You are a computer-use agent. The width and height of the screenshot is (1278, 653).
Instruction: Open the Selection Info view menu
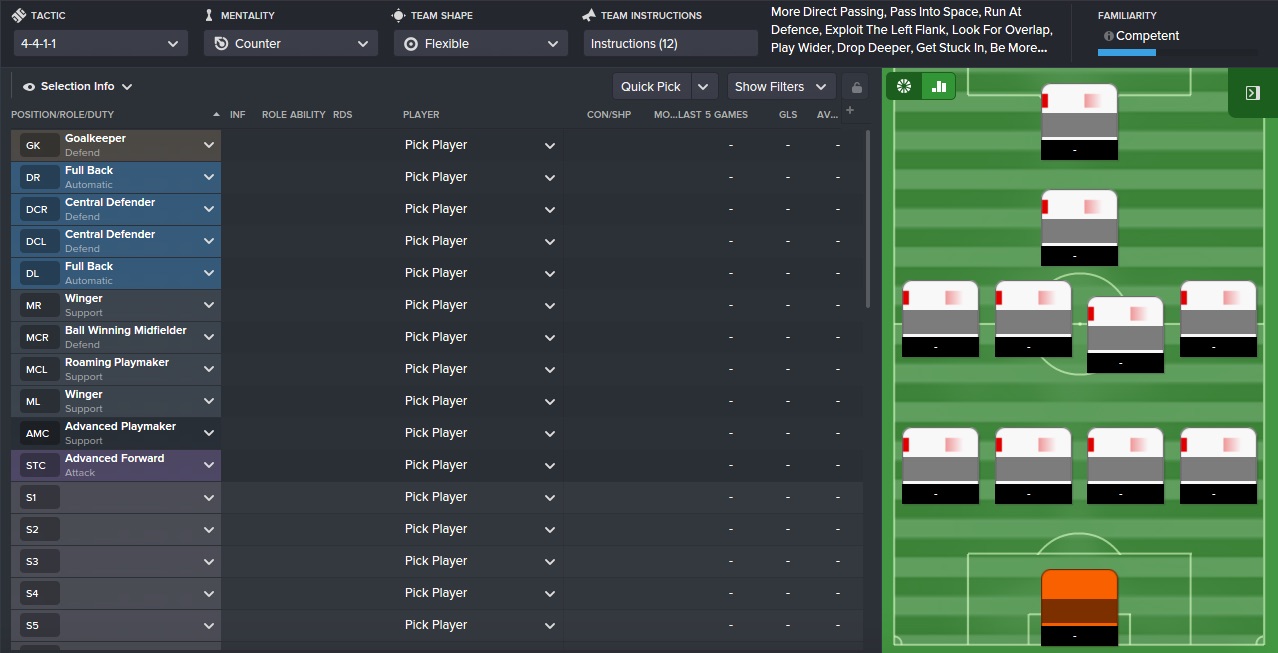point(78,87)
